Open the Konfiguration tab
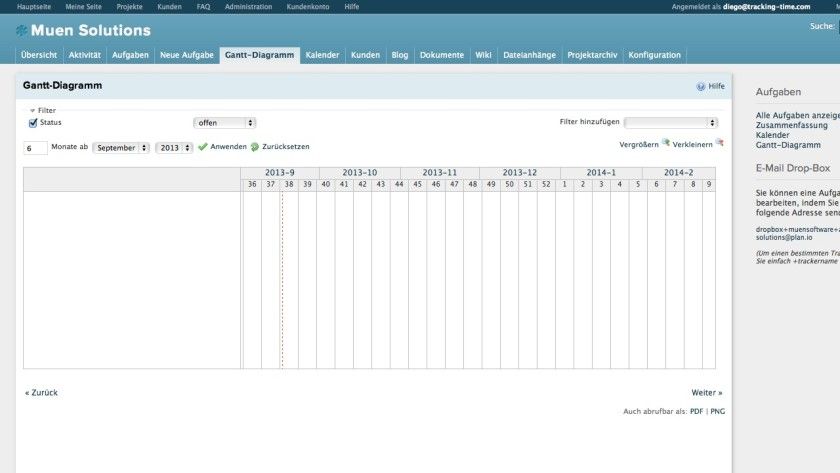This screenshot has width=840, height=473. [655, 55]
